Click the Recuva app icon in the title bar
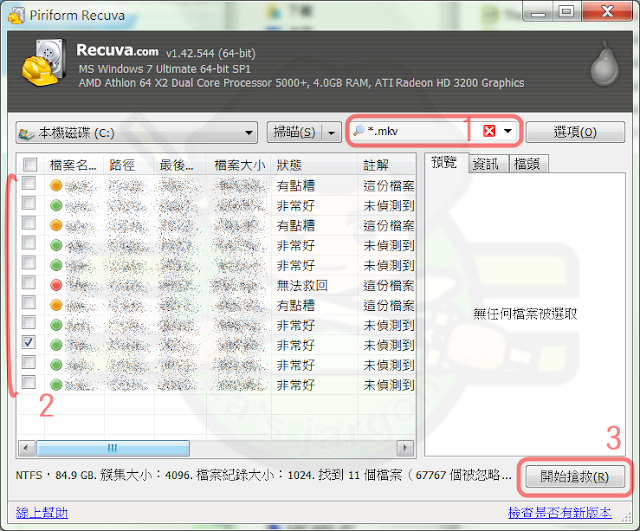The image size is (640, 531). click(x=16, y=16)
